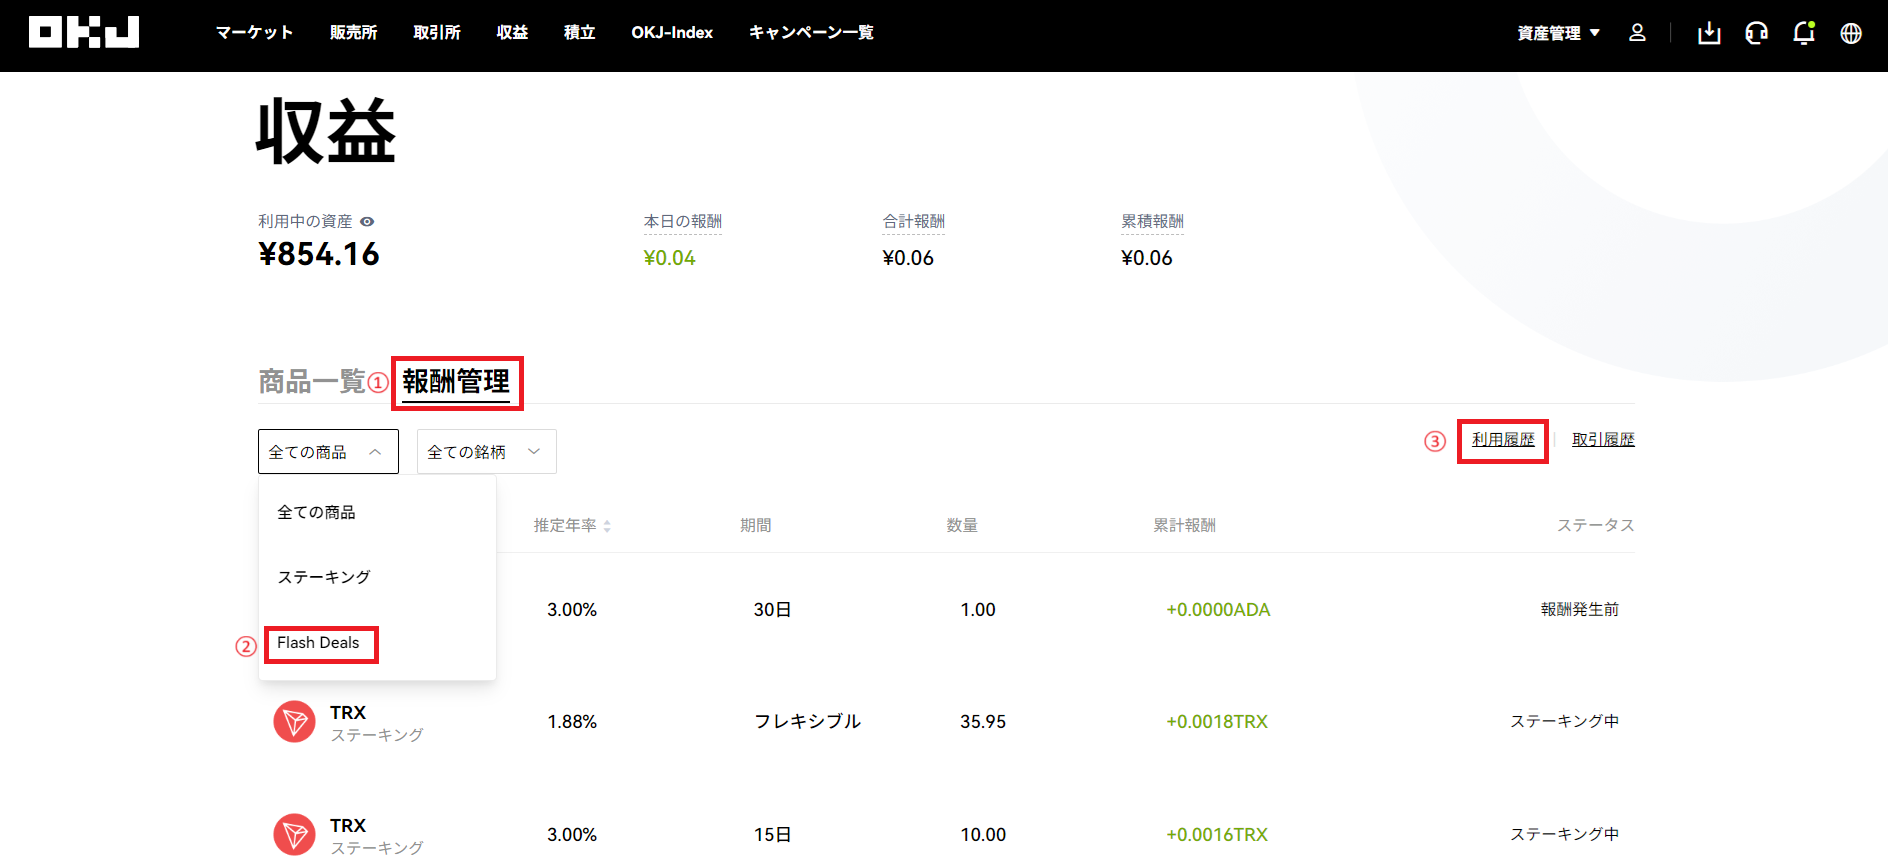The height and width of the screenshot is (856, 1888).
Task: Open the notifications bell icon
Action: (1804, 33)
